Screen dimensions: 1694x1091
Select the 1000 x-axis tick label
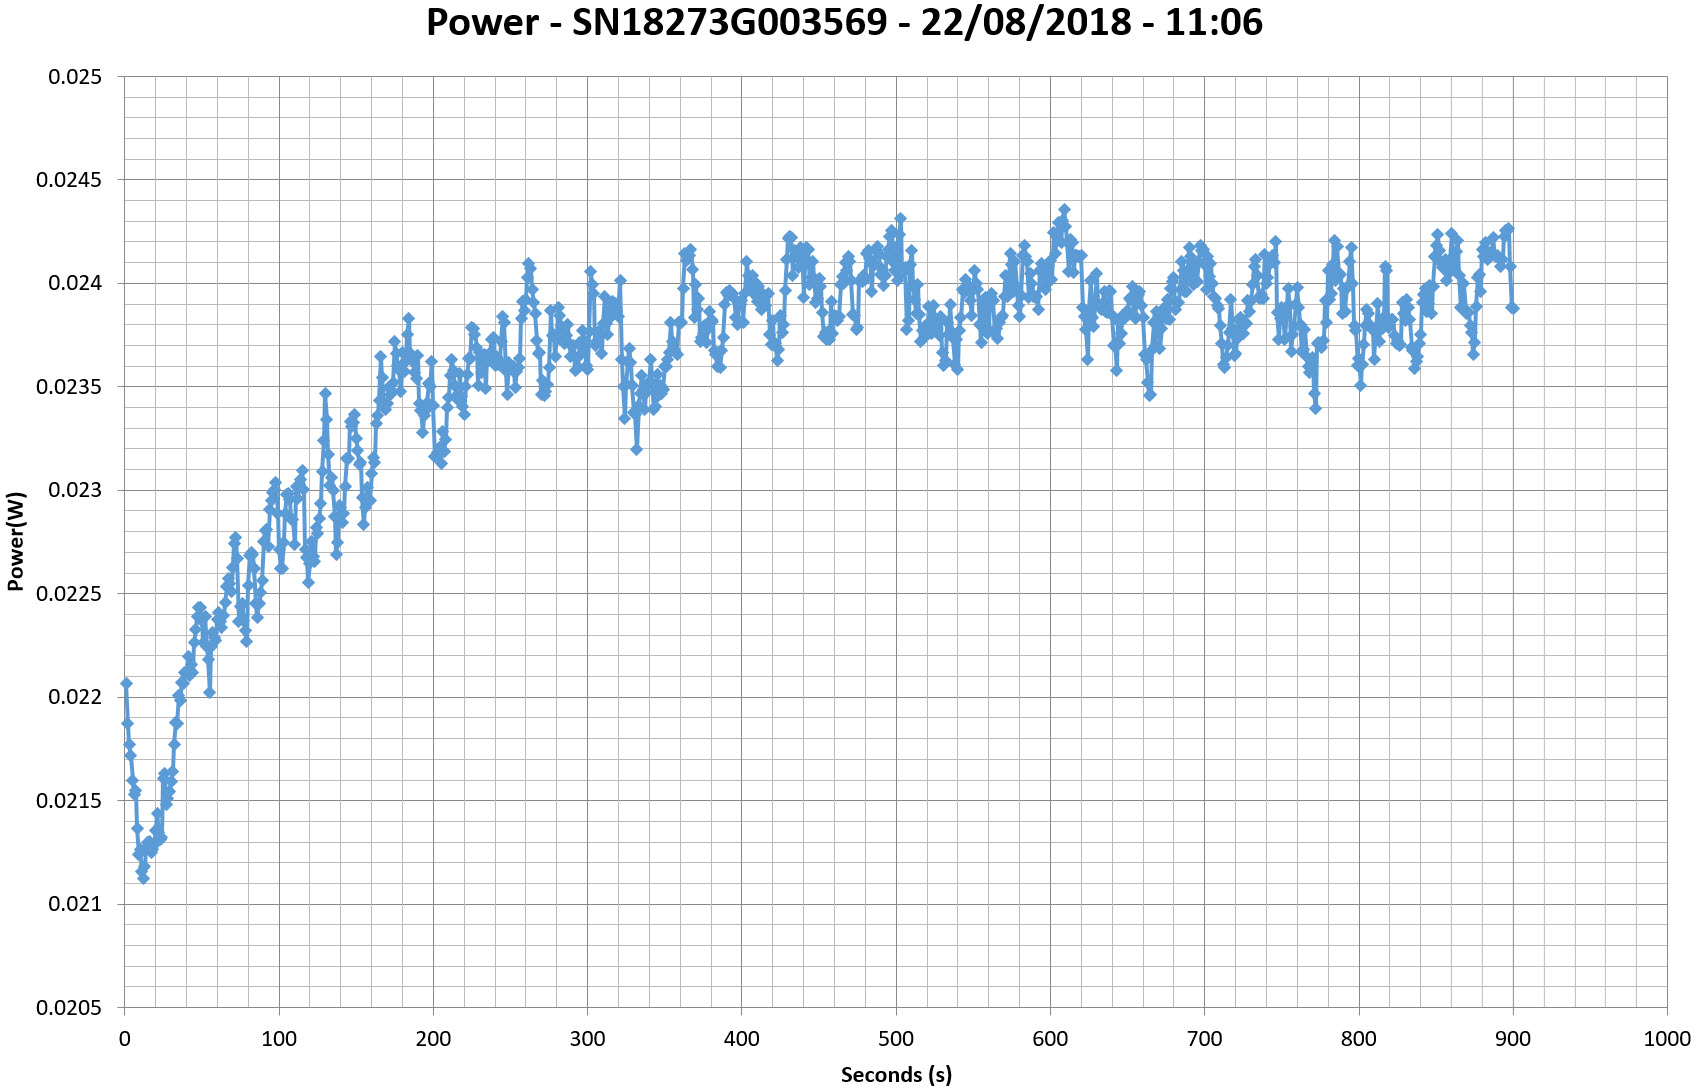click(1667, 1039)
